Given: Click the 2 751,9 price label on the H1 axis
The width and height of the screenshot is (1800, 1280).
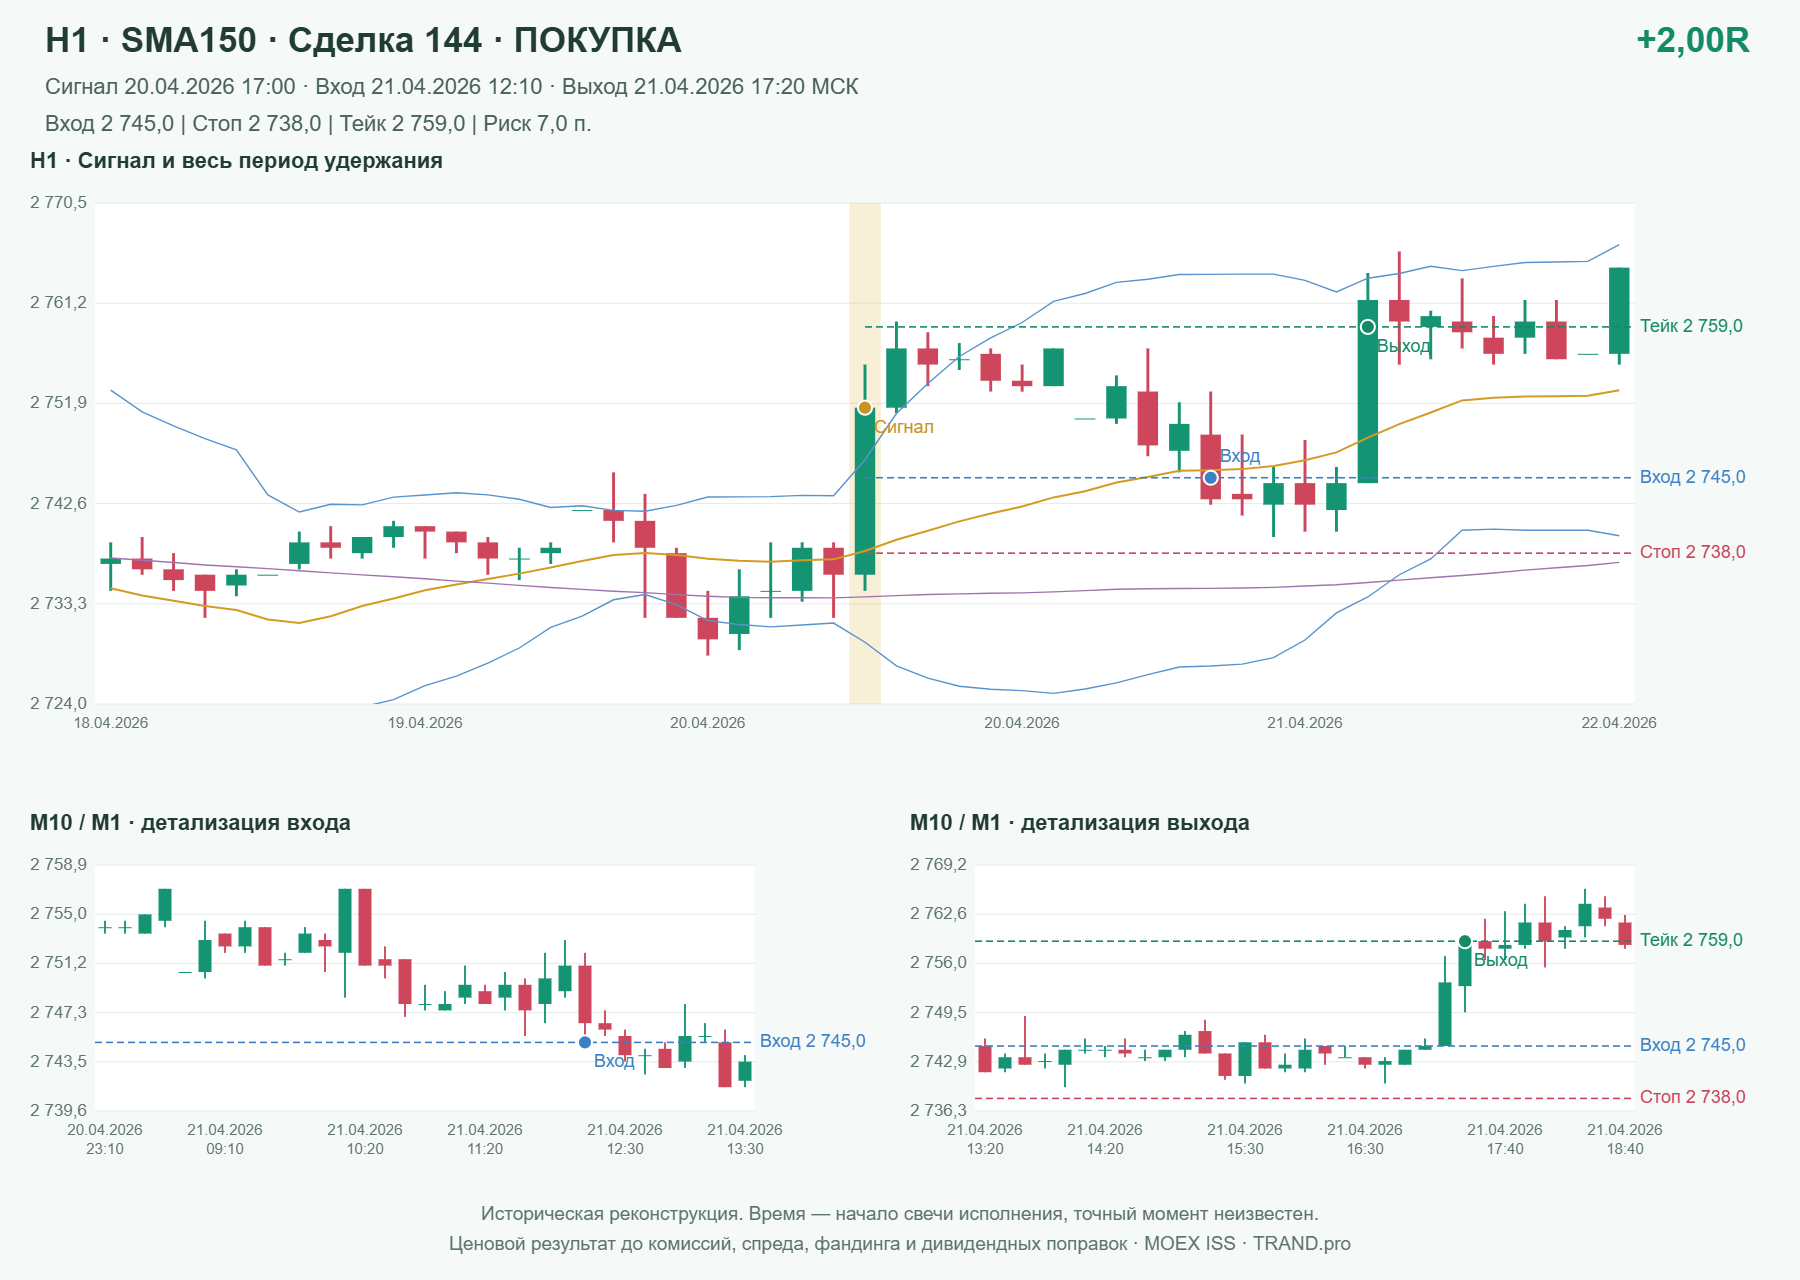Looking at the screenshot, I should pyautogui.click(x=58, y=403).
